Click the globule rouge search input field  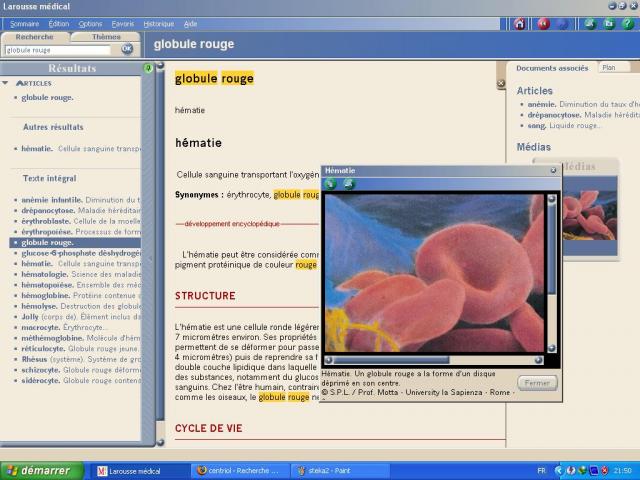click(60, 49)
